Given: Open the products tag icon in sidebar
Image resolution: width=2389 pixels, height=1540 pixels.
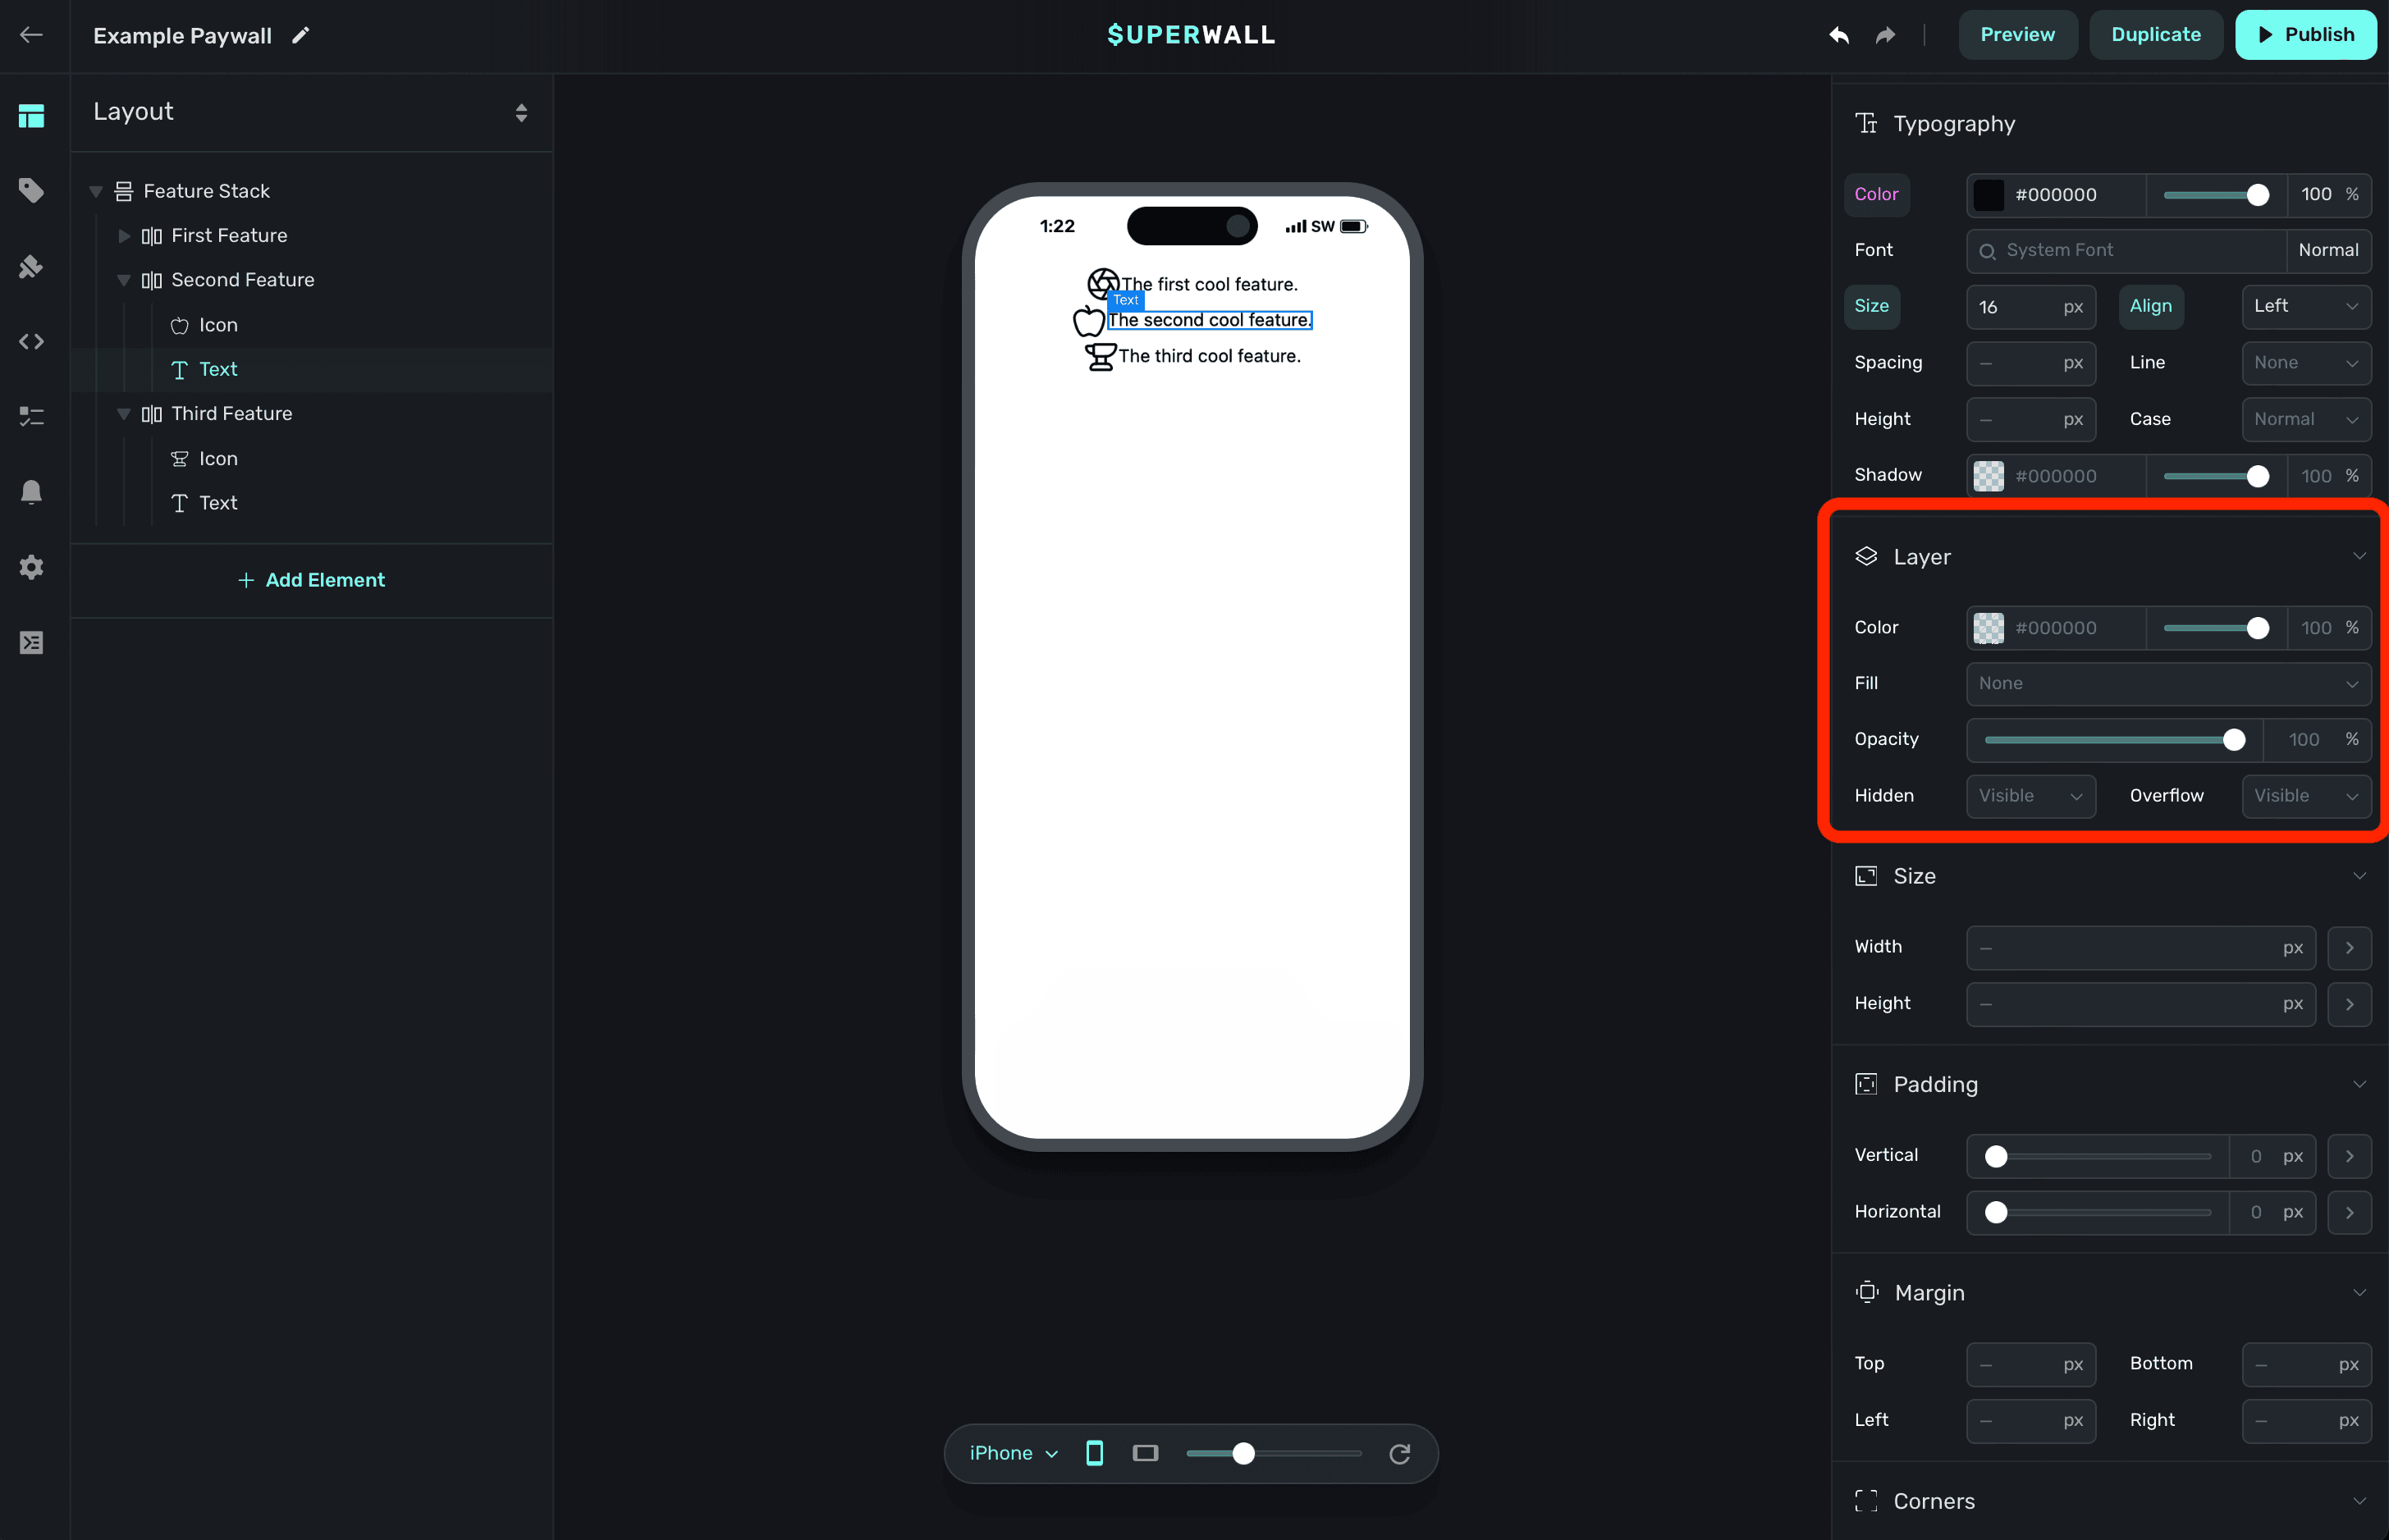Looking at the screenshot, I should coord(31,190).
